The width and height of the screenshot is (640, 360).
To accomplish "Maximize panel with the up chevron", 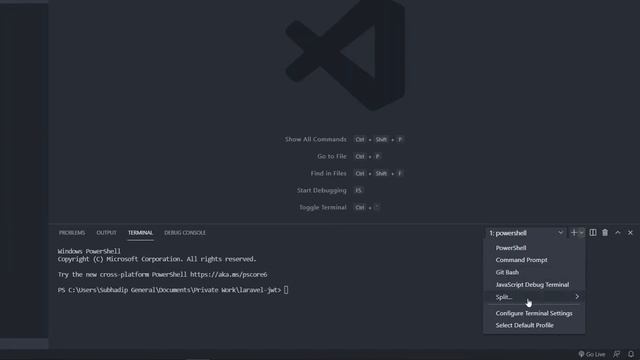I will 618,233.
